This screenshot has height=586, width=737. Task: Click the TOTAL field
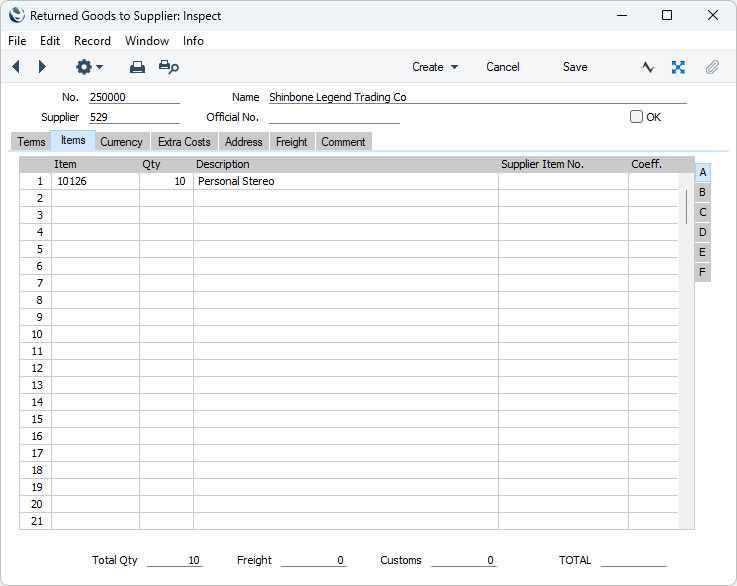coord(634,560)
